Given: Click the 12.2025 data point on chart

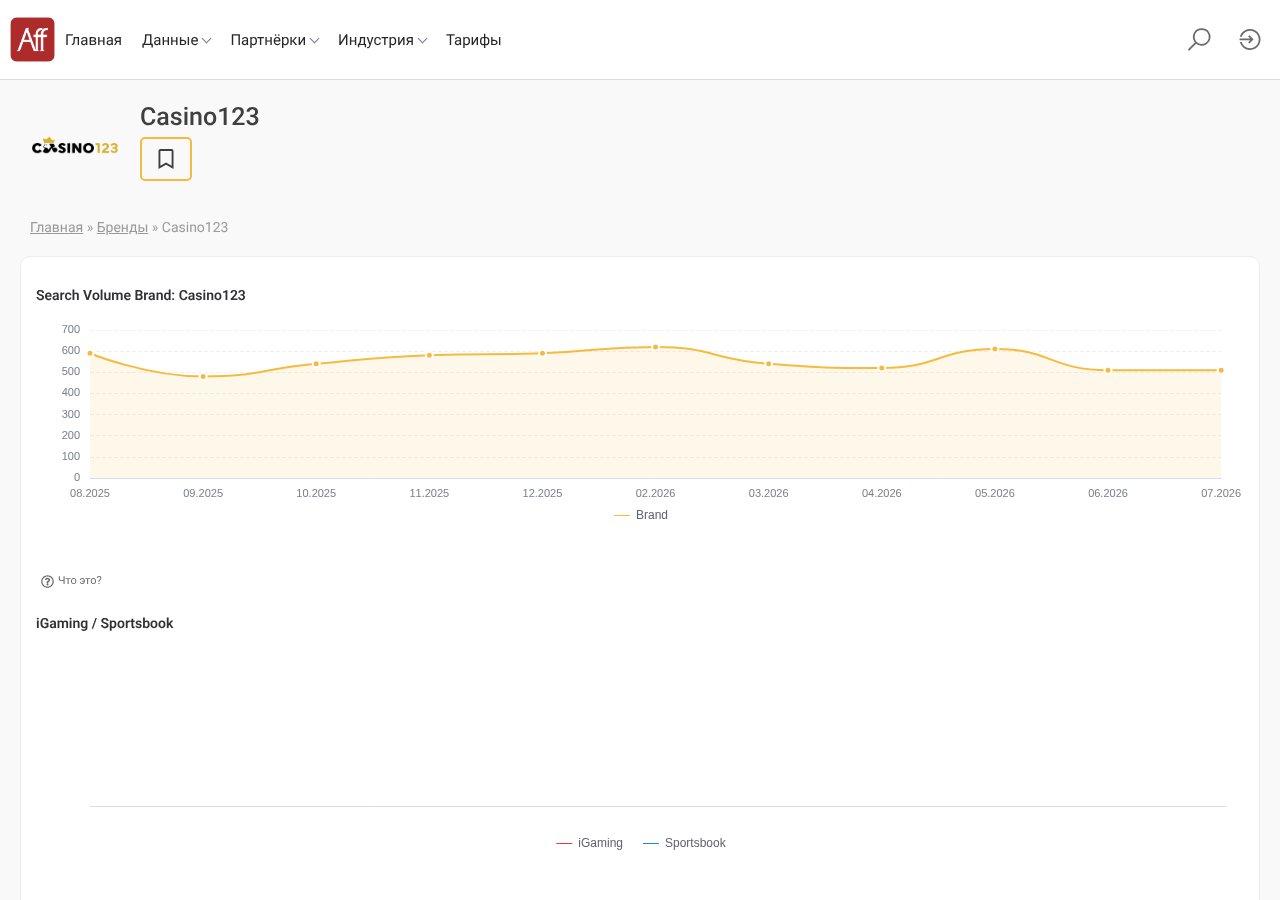Looking at the screenshot, I should point(543,353).
